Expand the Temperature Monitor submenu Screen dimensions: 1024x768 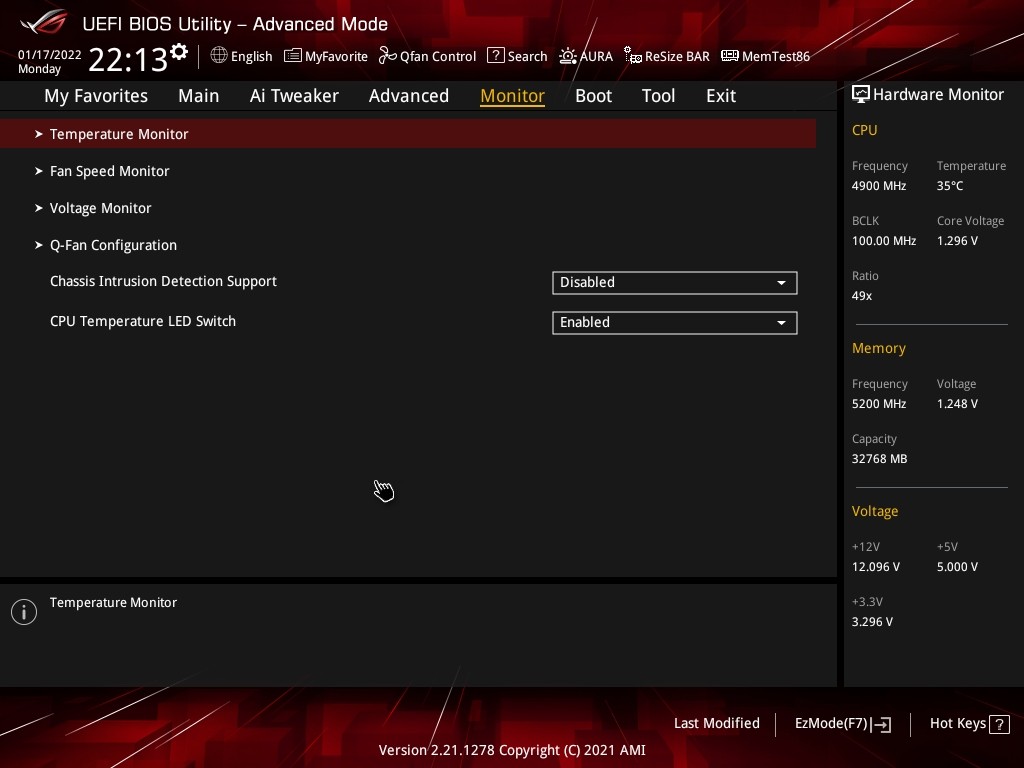pos(119,134)
